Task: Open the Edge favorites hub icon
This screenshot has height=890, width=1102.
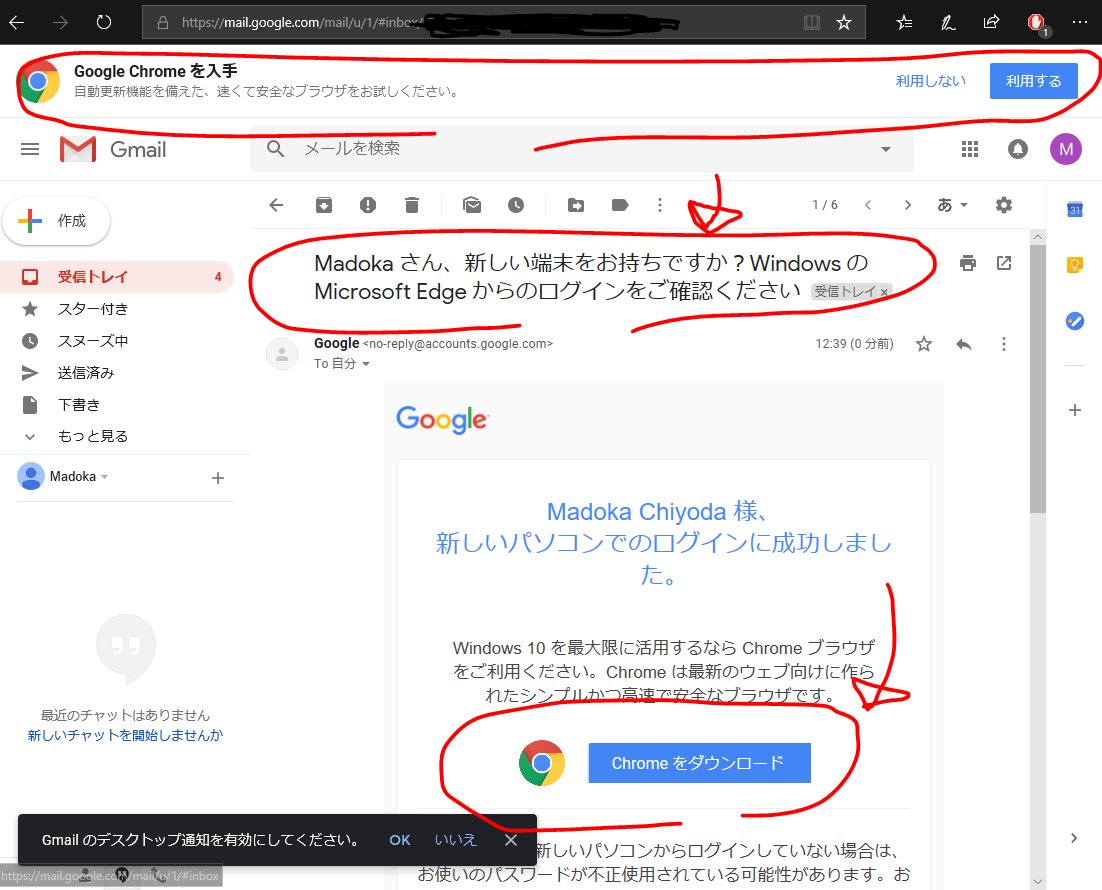Action: pos(905,22)
